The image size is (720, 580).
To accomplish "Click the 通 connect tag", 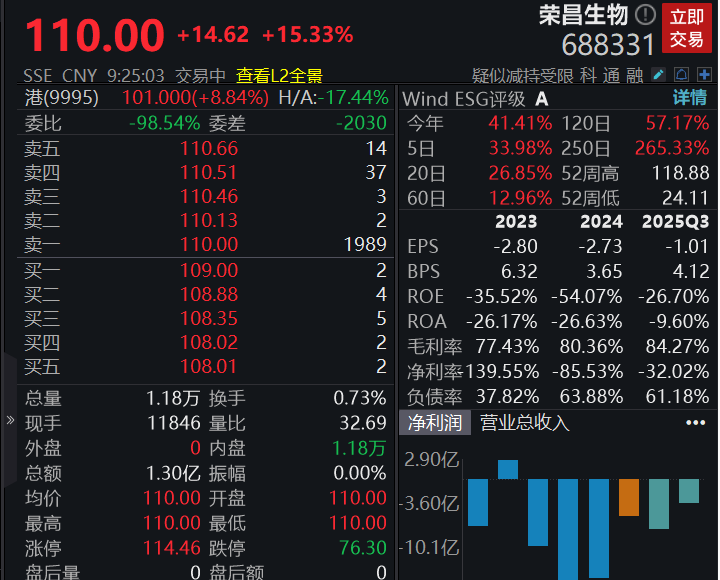I will click(611, 76).
